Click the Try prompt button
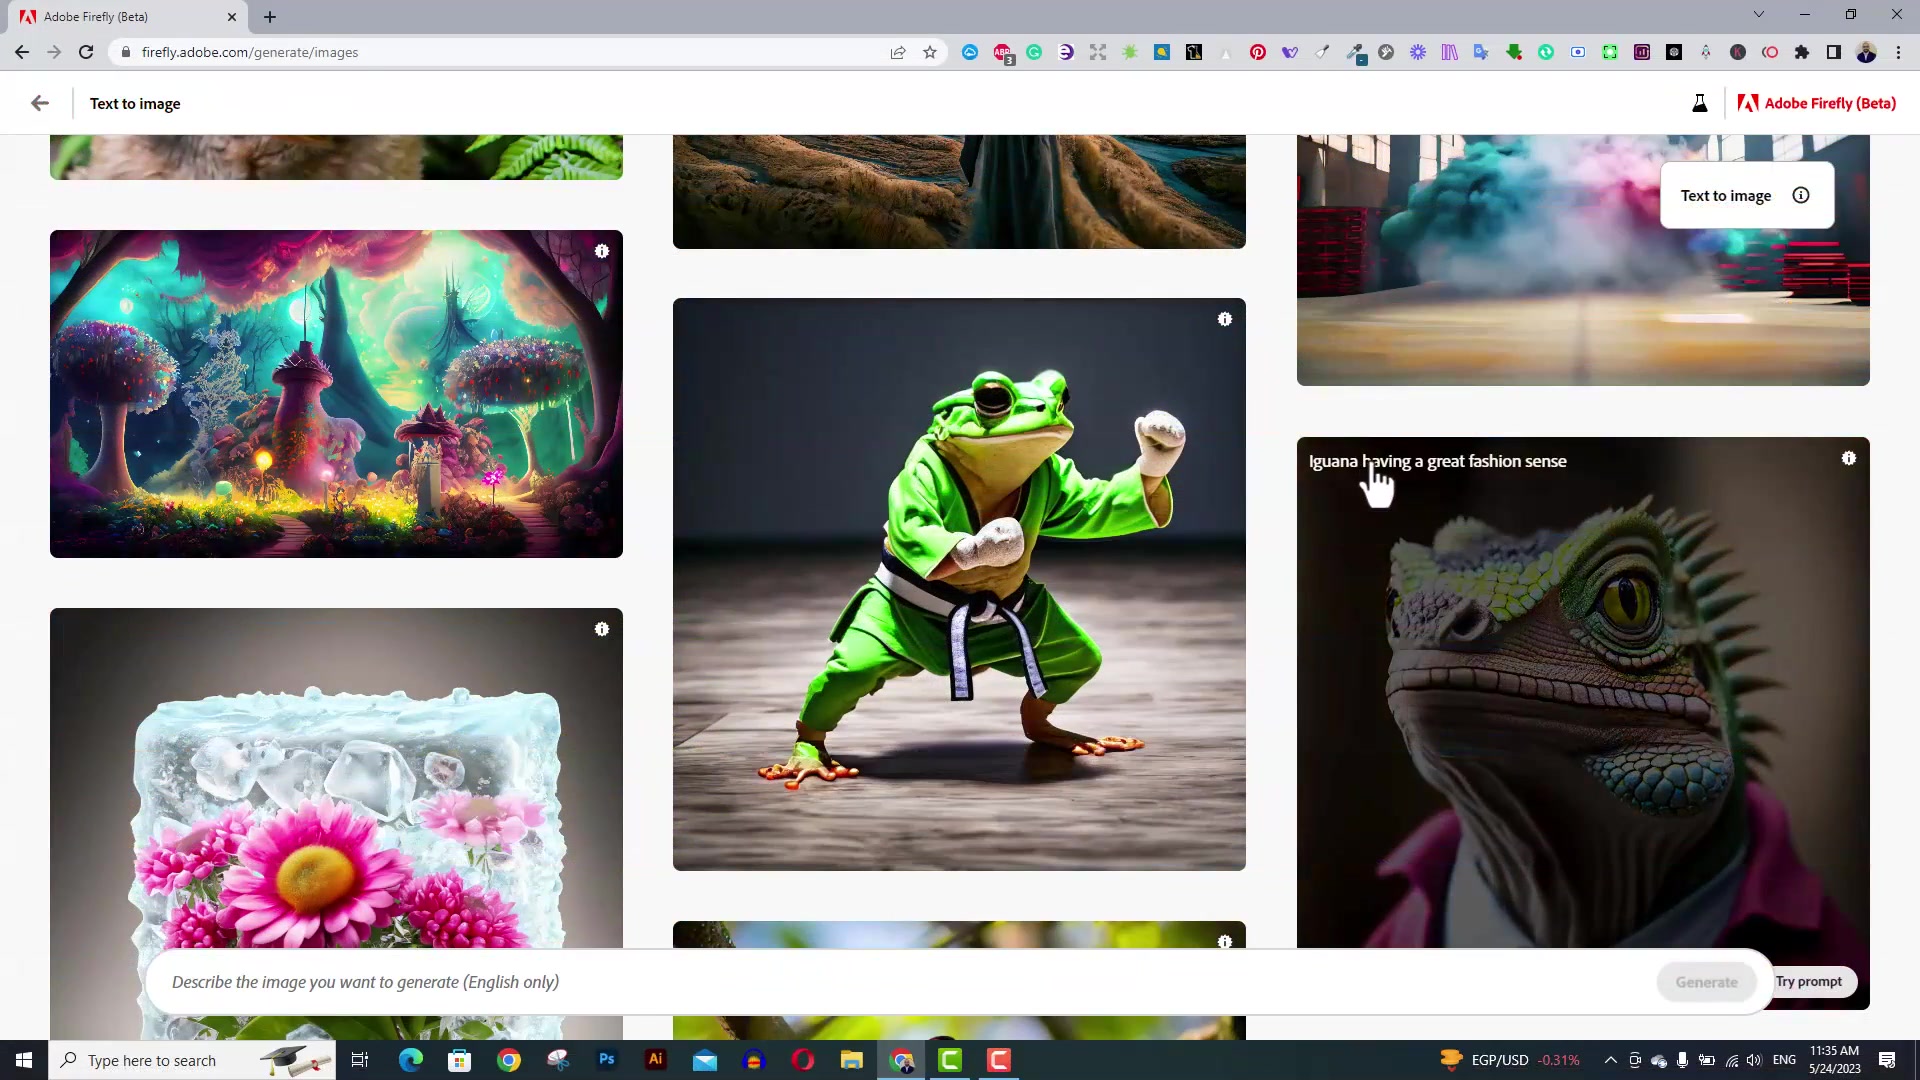Viewport: 1920px width, 1080px height. point(1808,981)
